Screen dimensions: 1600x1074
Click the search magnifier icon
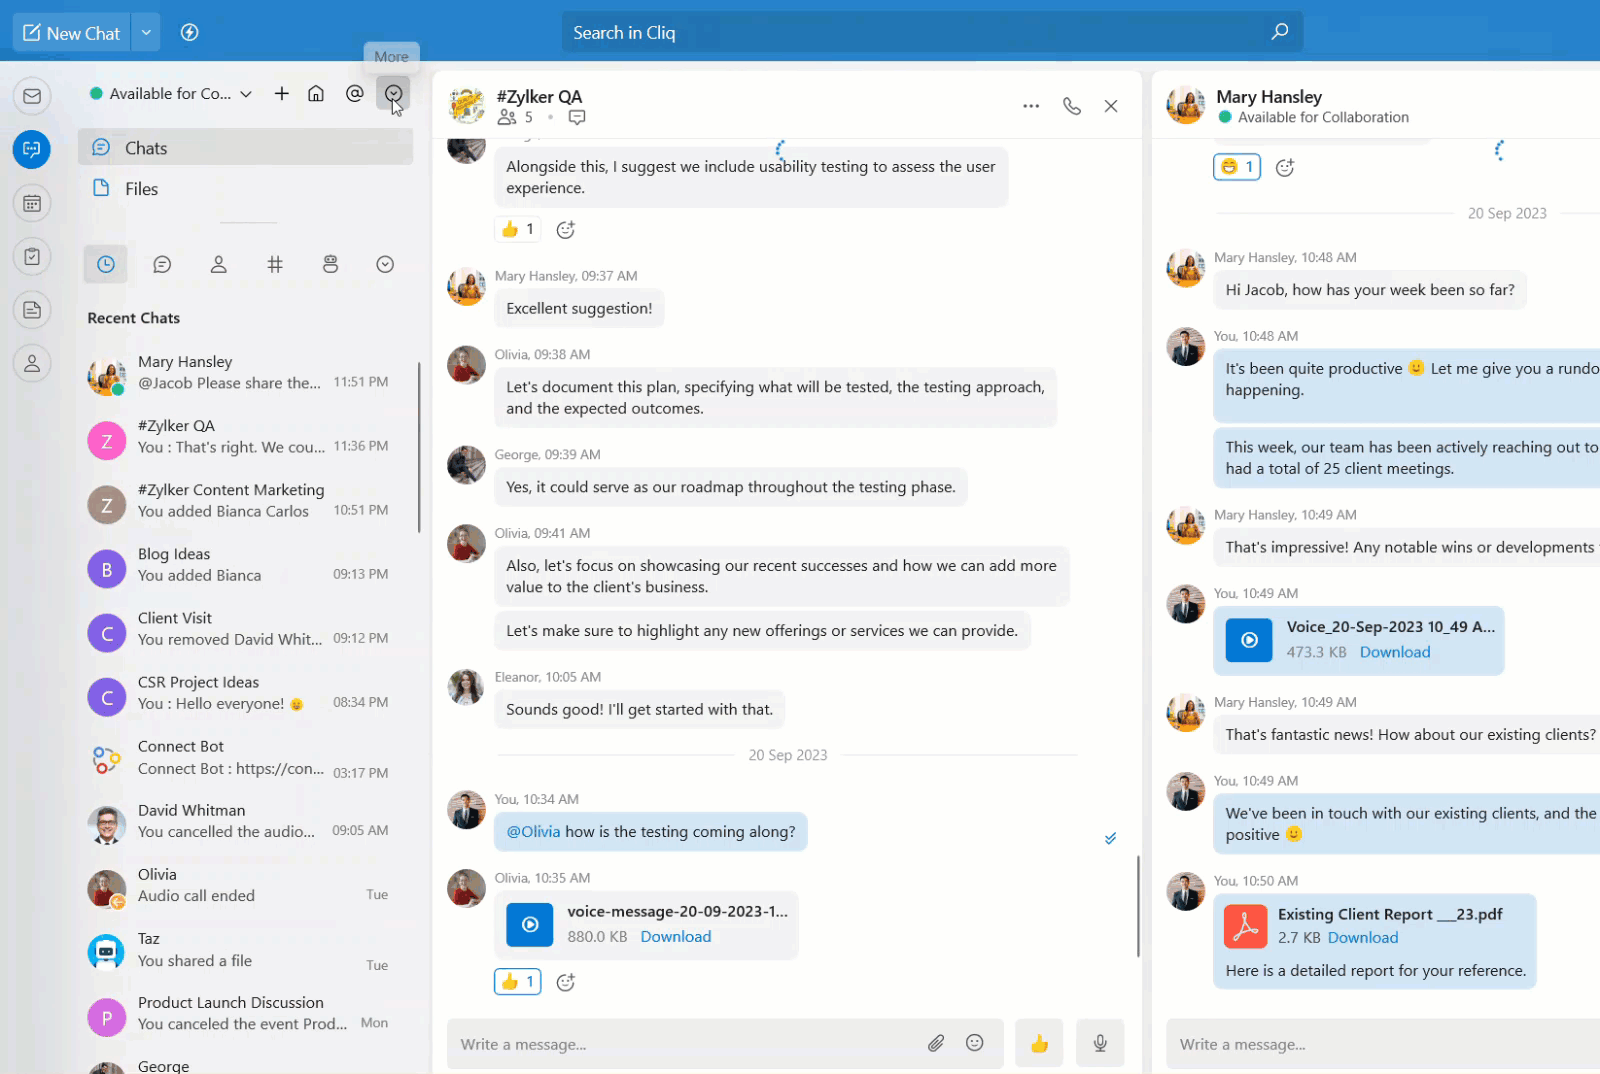[x=1279, y=32]
